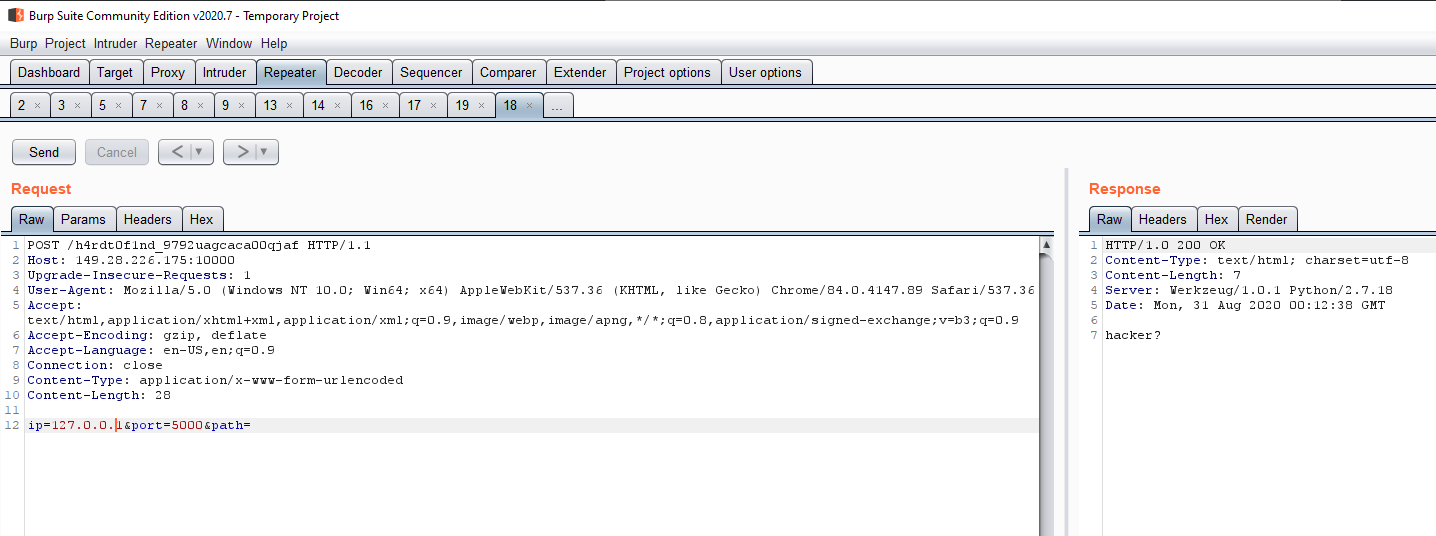Select the Repeater main tab

tap(290, 72)
